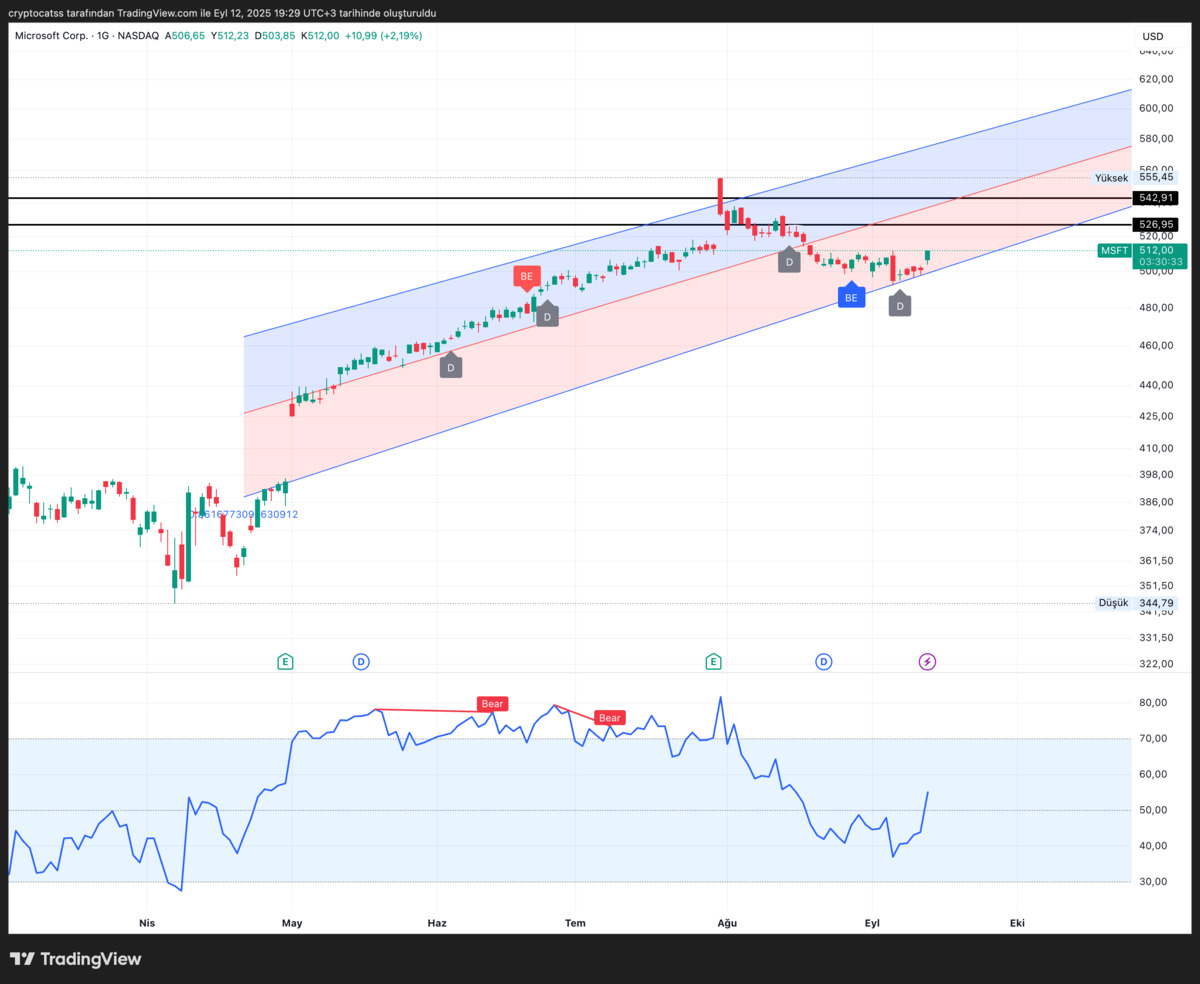Viewport: 1200px width, 984px height.
Task: Click the 440,00 price axis label
Action: tap(1155, 384)
